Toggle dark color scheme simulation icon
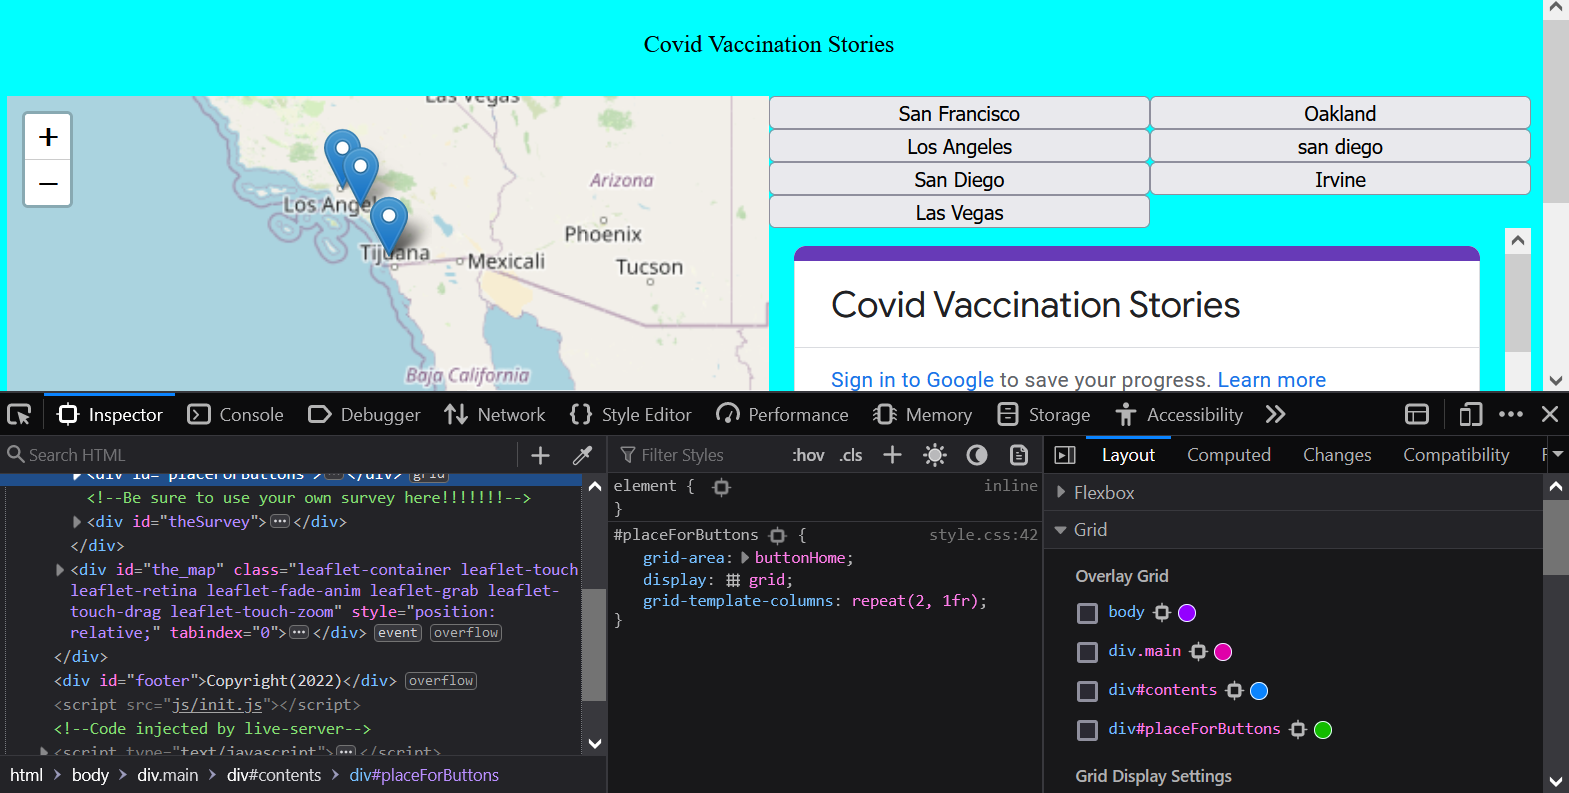 pyautogui.click(x=977, y=455)
